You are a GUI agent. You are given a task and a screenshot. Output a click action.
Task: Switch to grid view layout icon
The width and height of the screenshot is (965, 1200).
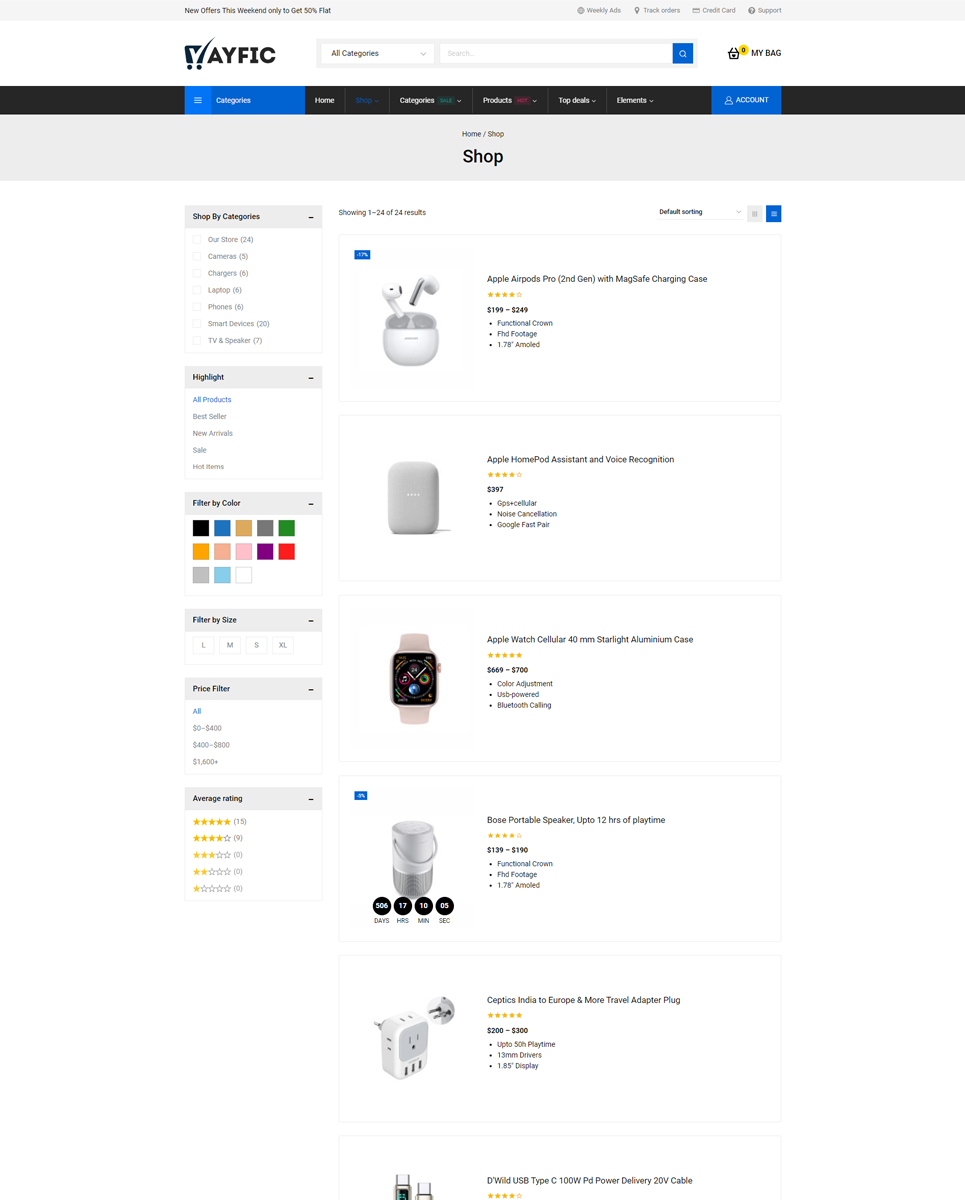coord(755,214)
